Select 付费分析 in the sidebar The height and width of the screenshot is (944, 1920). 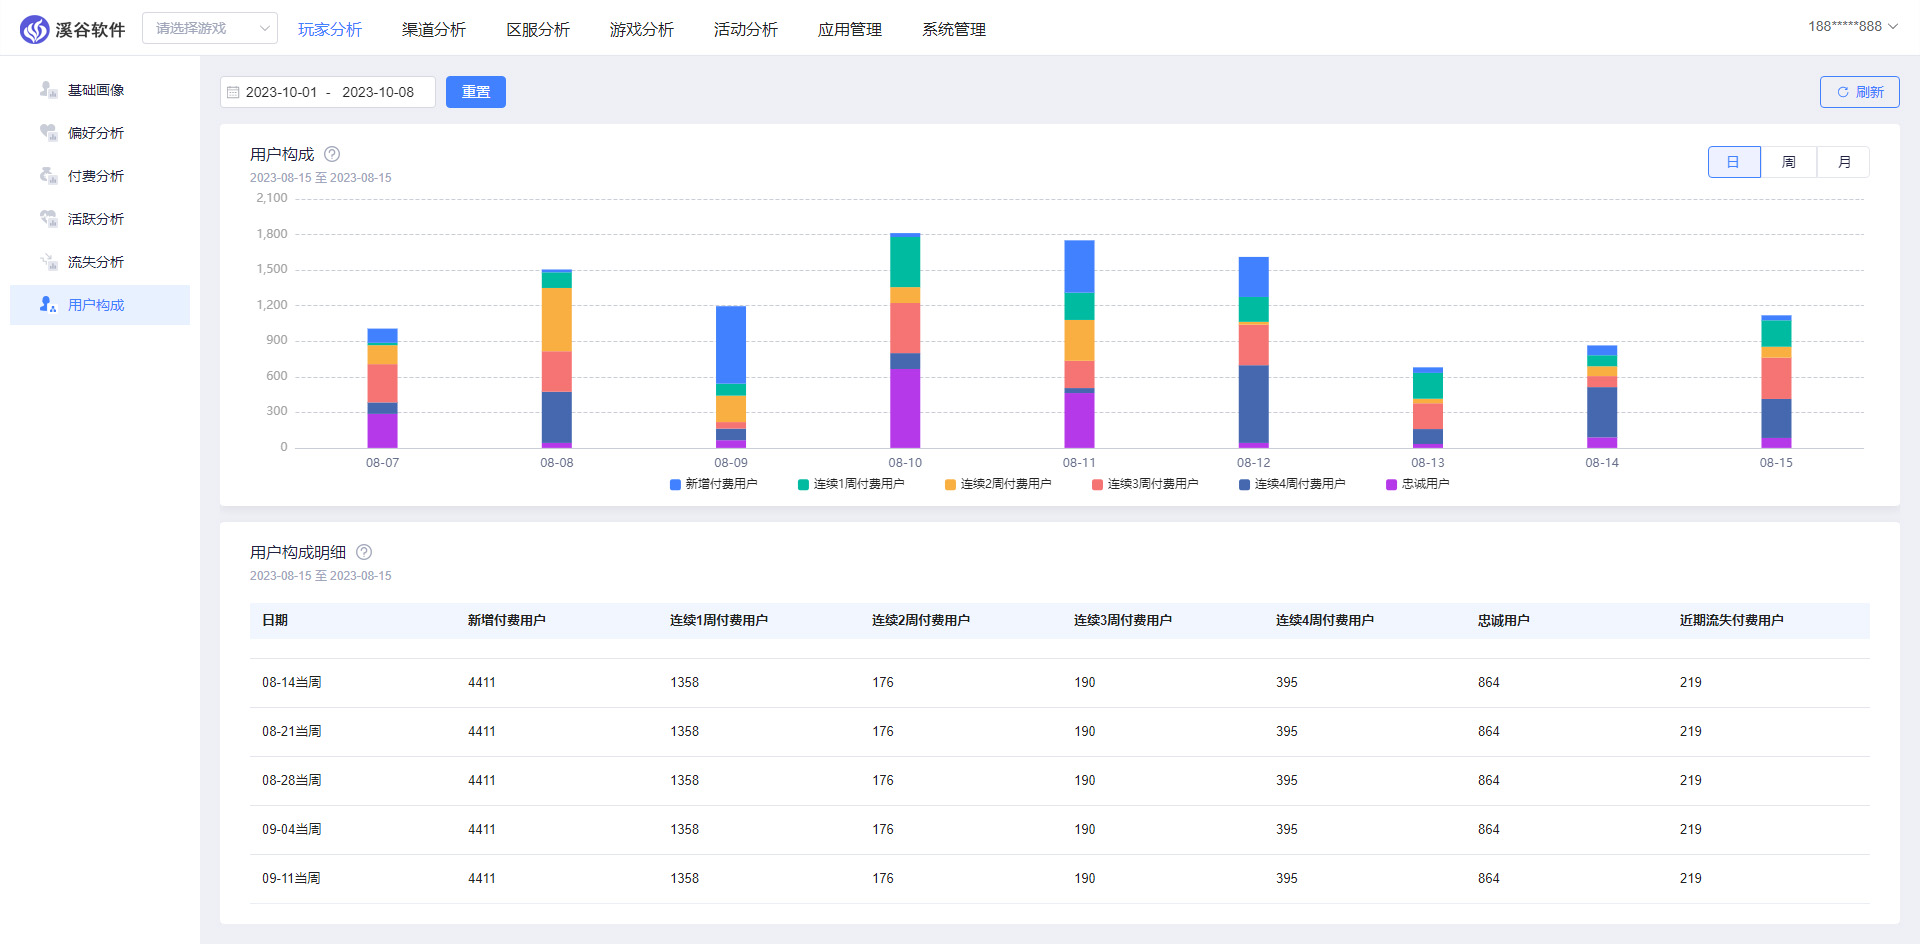100,176
